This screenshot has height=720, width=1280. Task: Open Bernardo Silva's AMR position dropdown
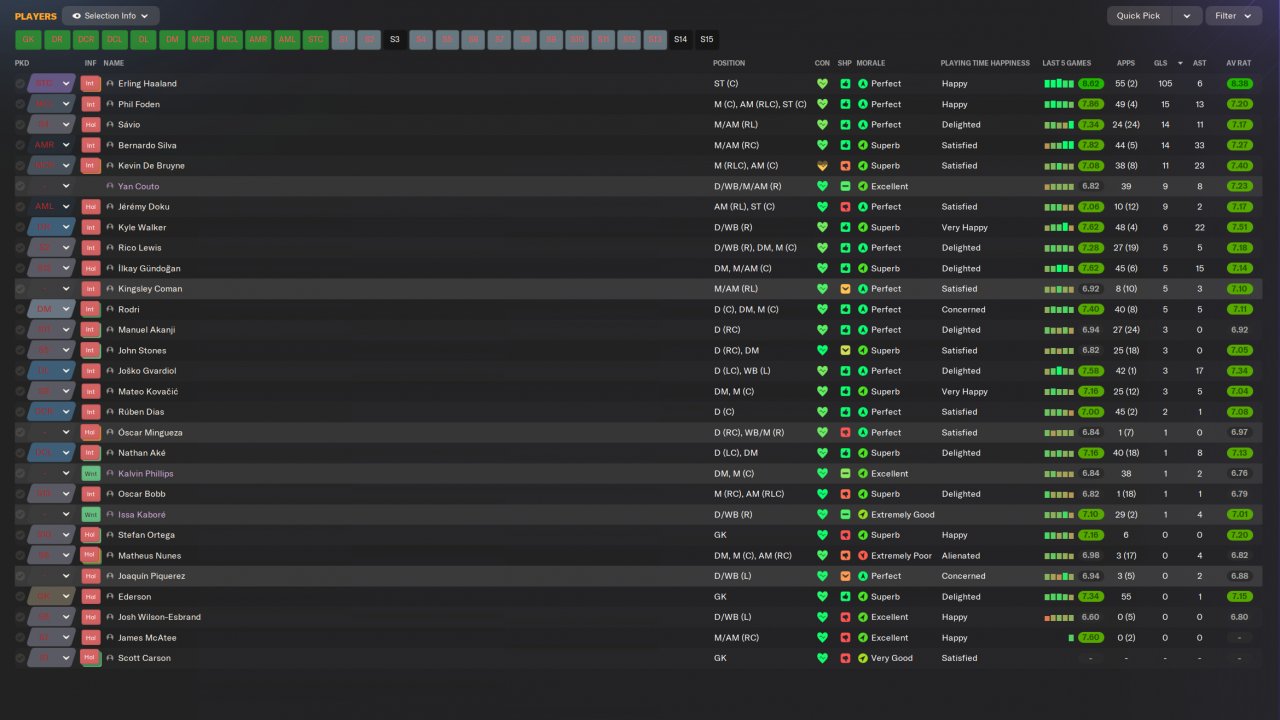coord(52,146)
